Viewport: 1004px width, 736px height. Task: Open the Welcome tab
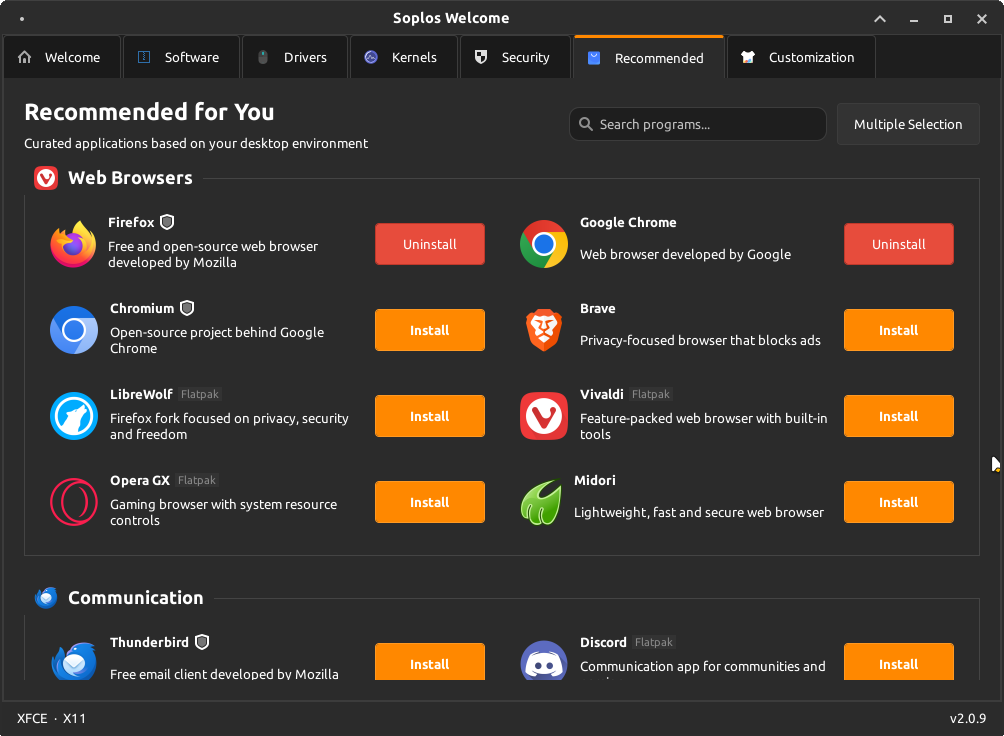(62, 57)
